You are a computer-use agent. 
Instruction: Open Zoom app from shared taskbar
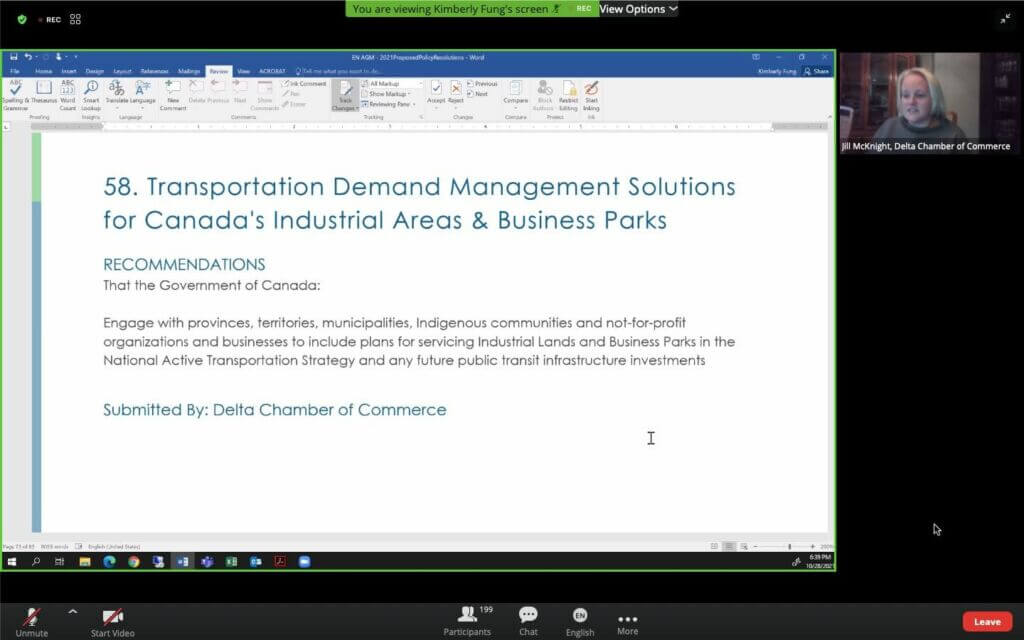(x=304, y=562)
